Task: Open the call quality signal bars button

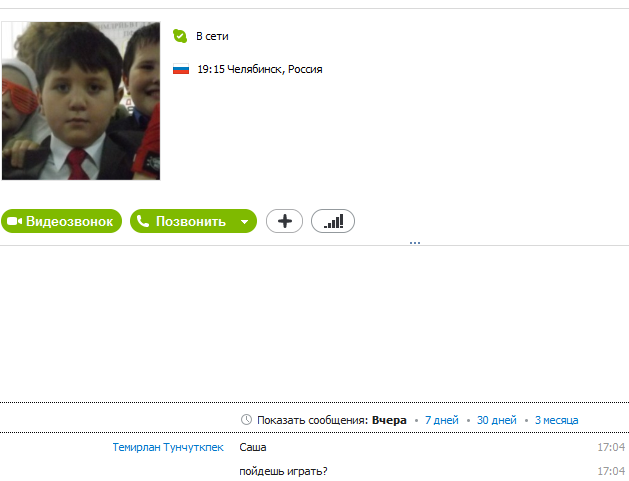Action: [333, 221]
